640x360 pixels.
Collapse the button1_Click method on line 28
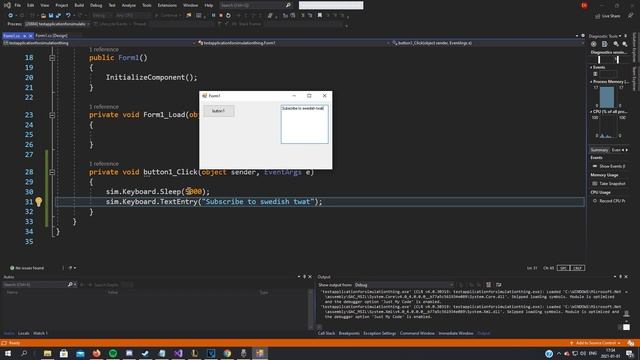tap(52, 172)
